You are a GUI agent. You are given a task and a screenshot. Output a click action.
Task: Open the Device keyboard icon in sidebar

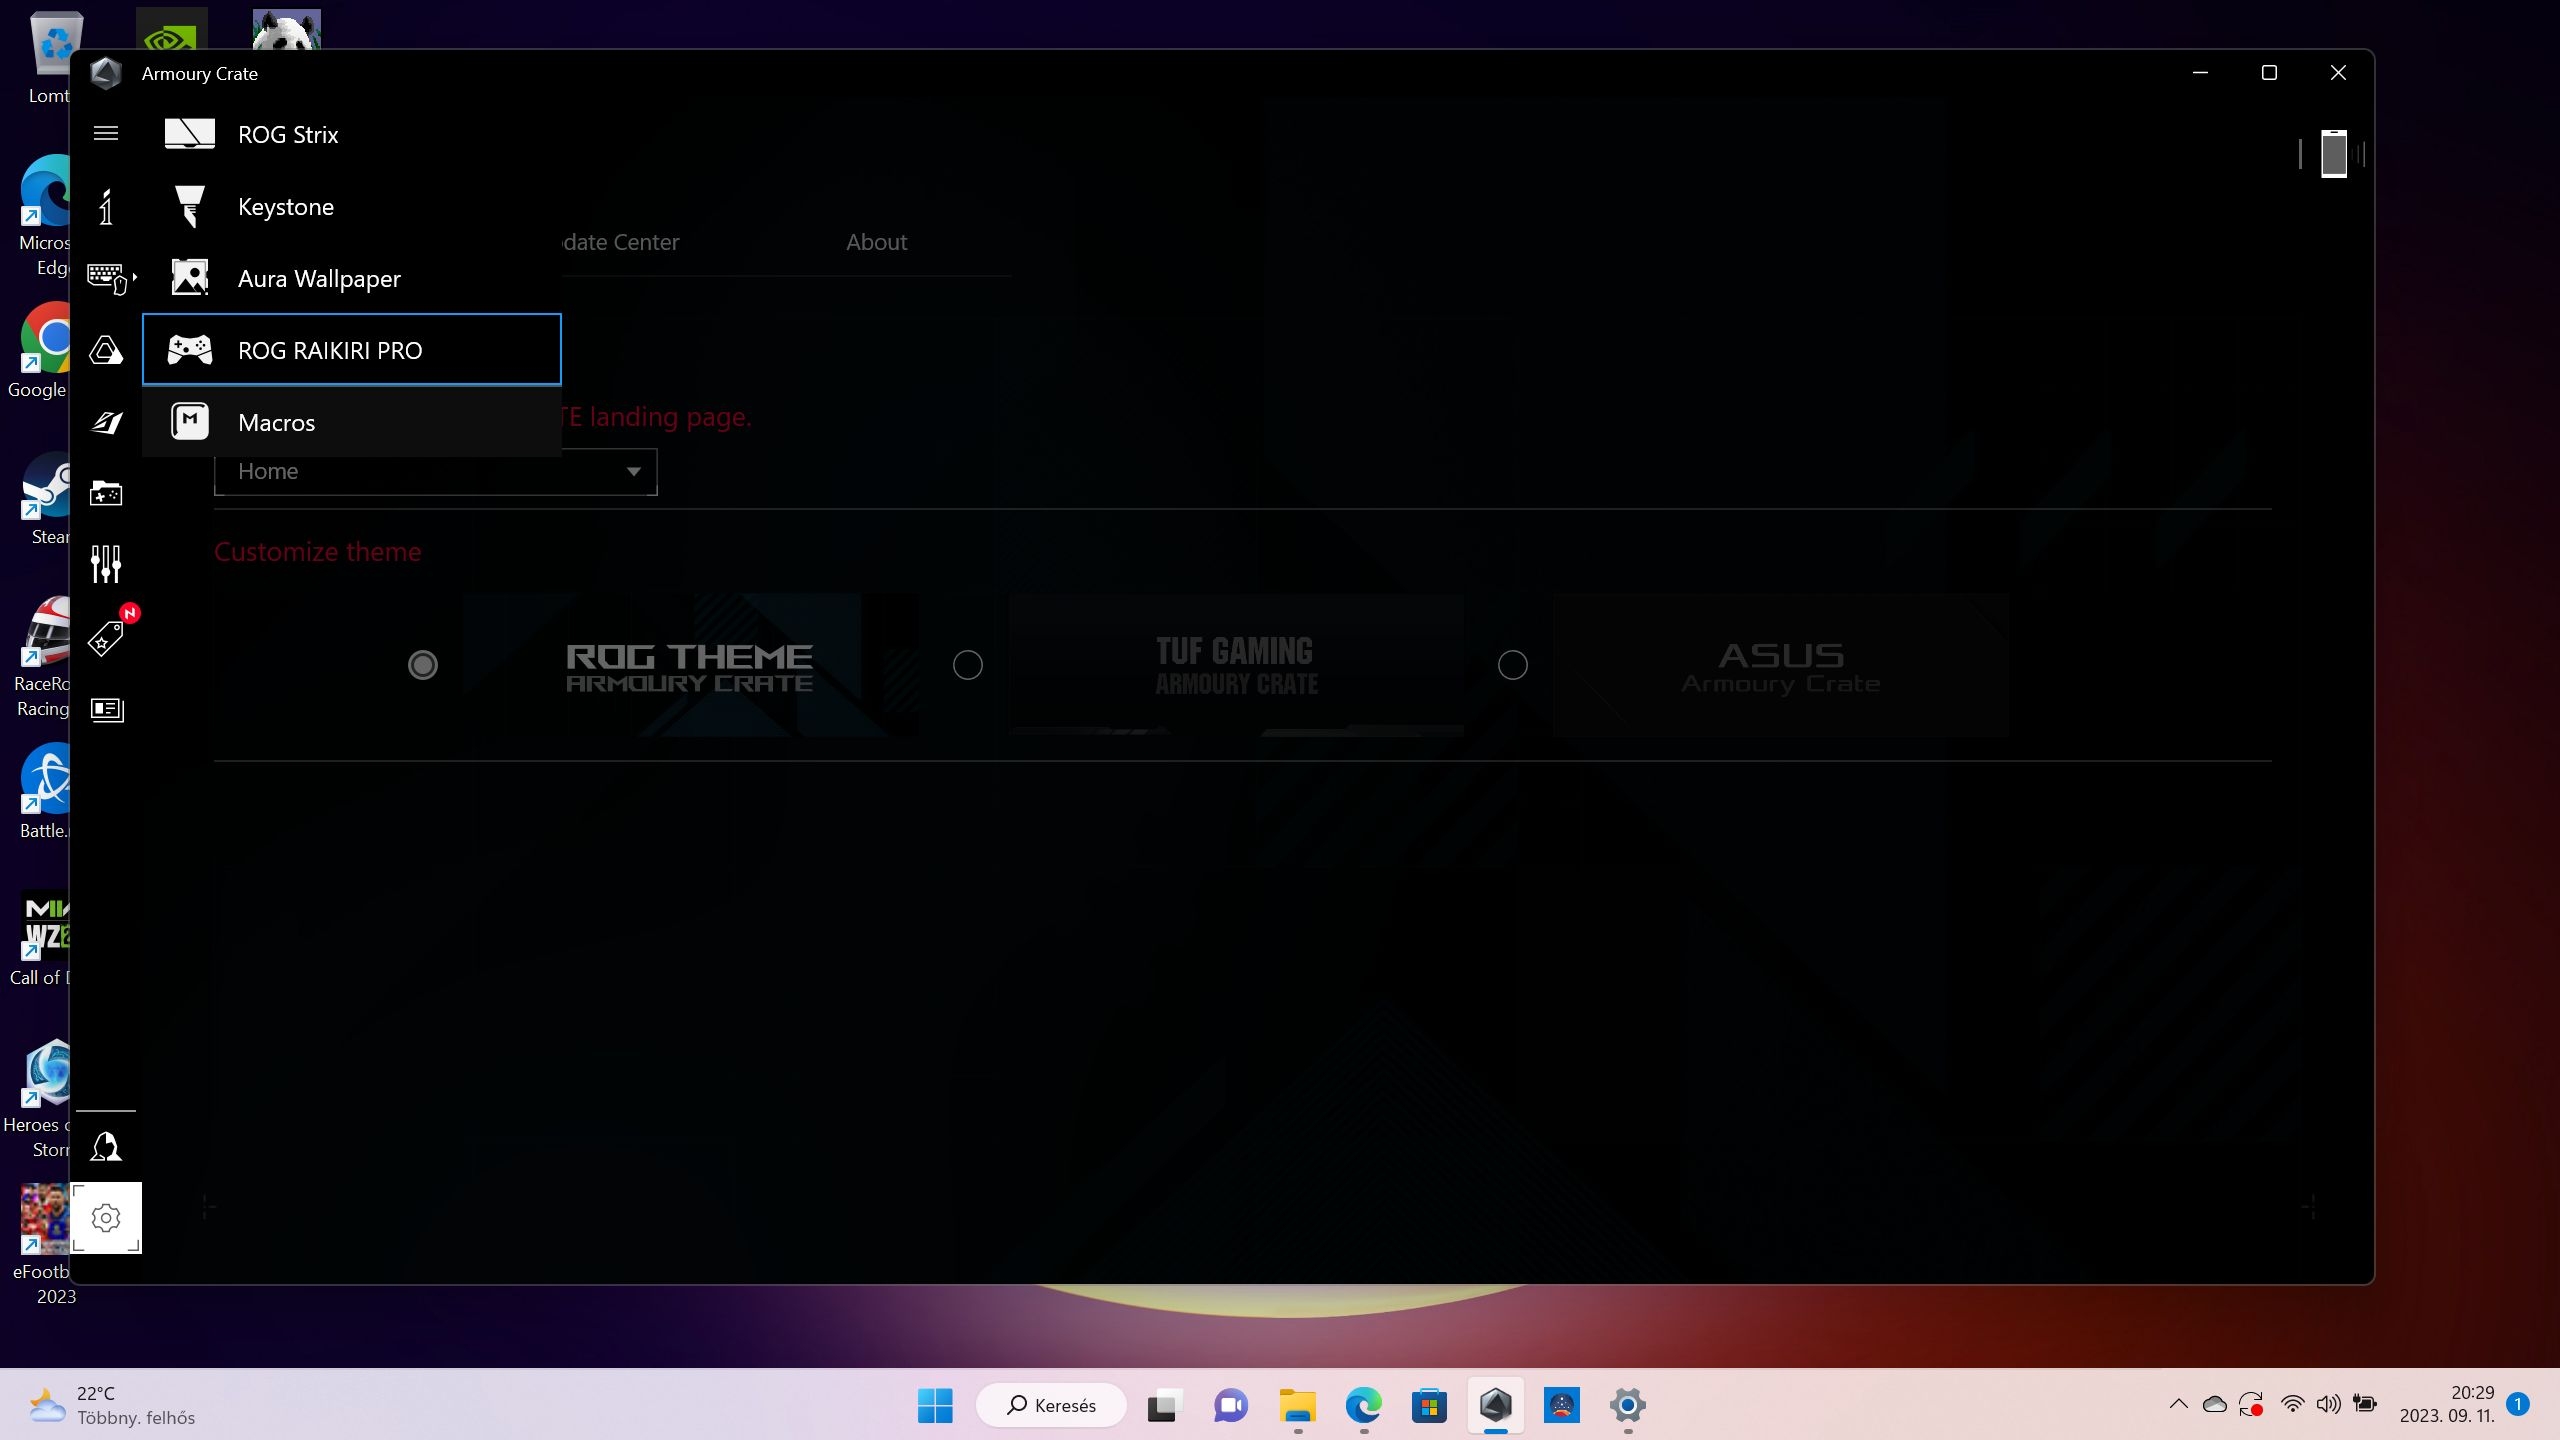click(107, 277)
